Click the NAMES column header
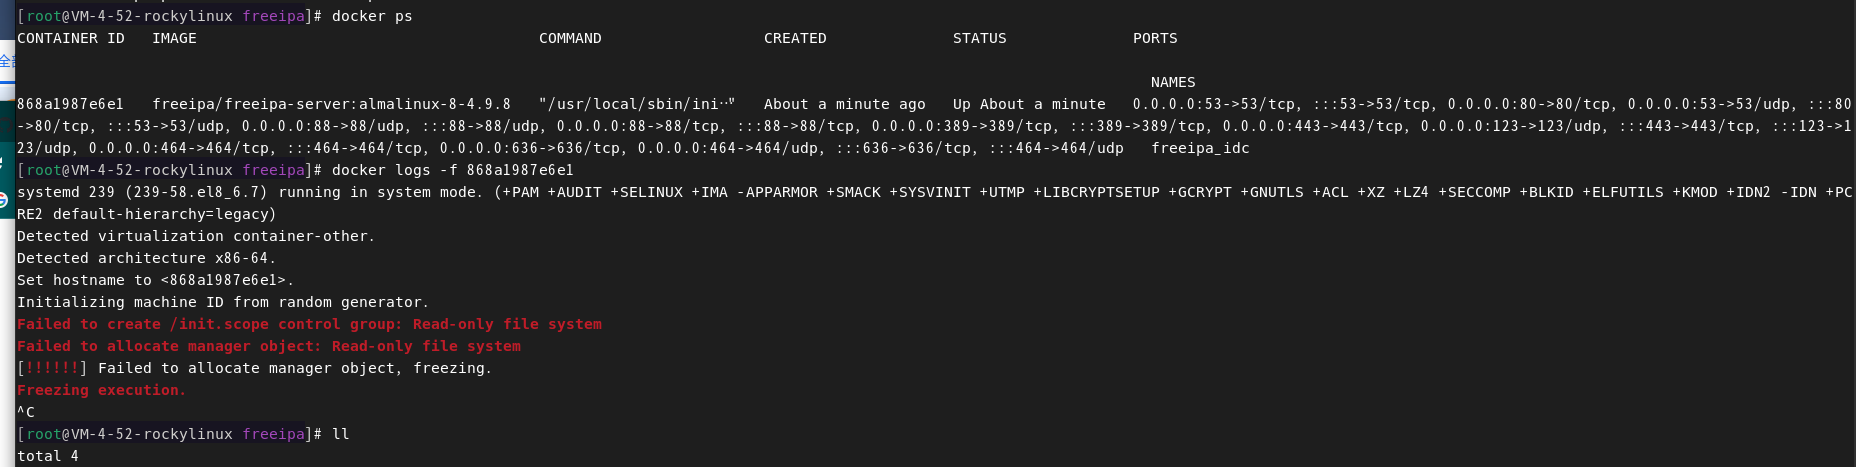The width and height of the screenshot is (1856, 467). tap(1173, 82)
